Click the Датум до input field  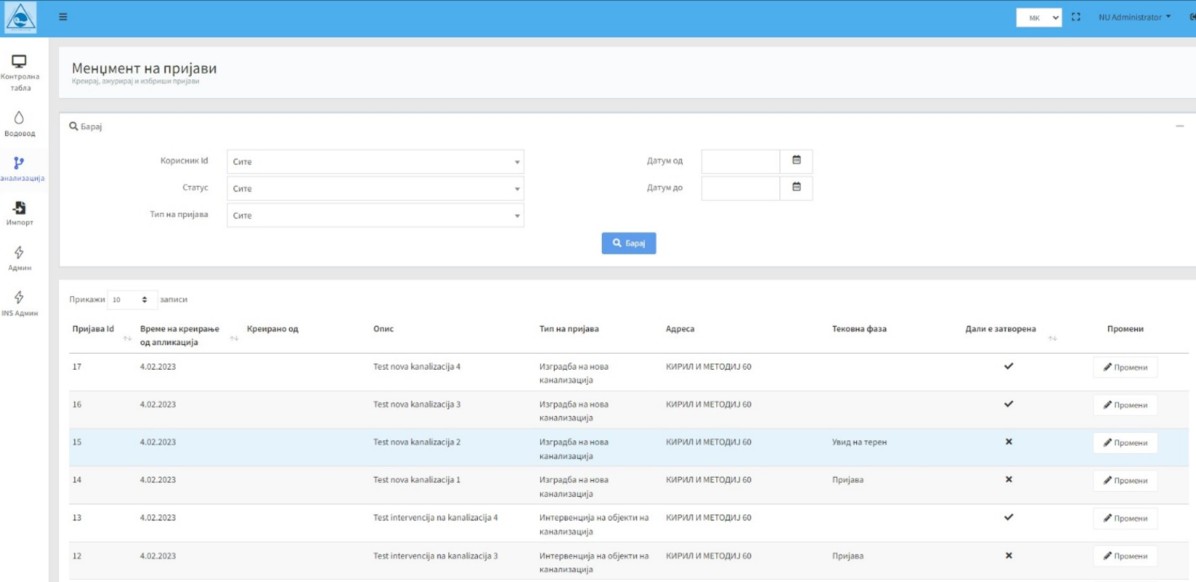point(741,188)
